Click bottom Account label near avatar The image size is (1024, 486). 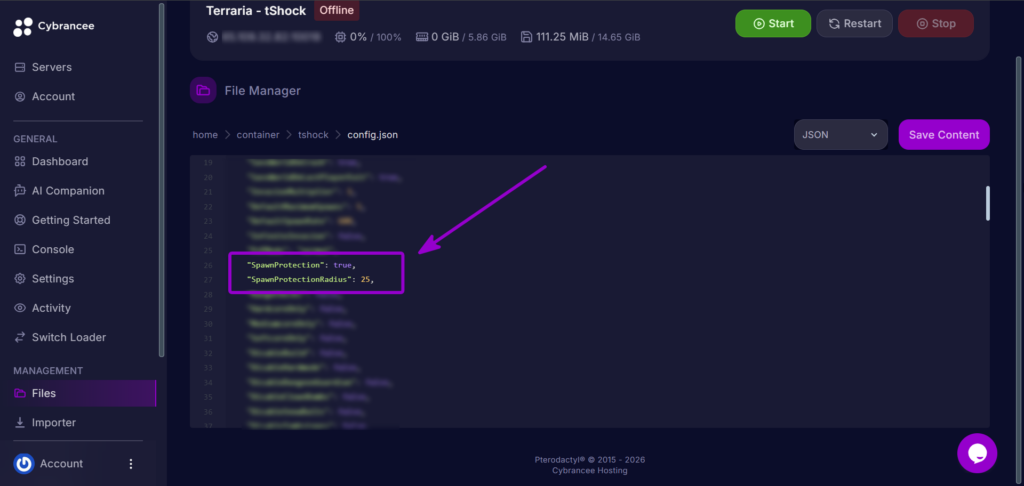coord(61,464)
